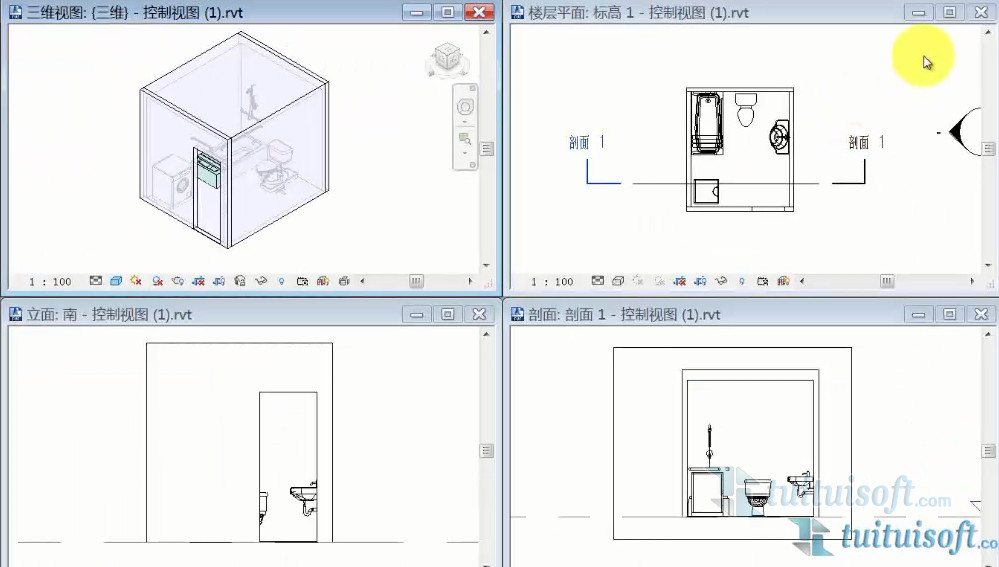Click the floor plan horizontal scrollbar thumb
Screen dimensions: 999x567
[887, 281]
